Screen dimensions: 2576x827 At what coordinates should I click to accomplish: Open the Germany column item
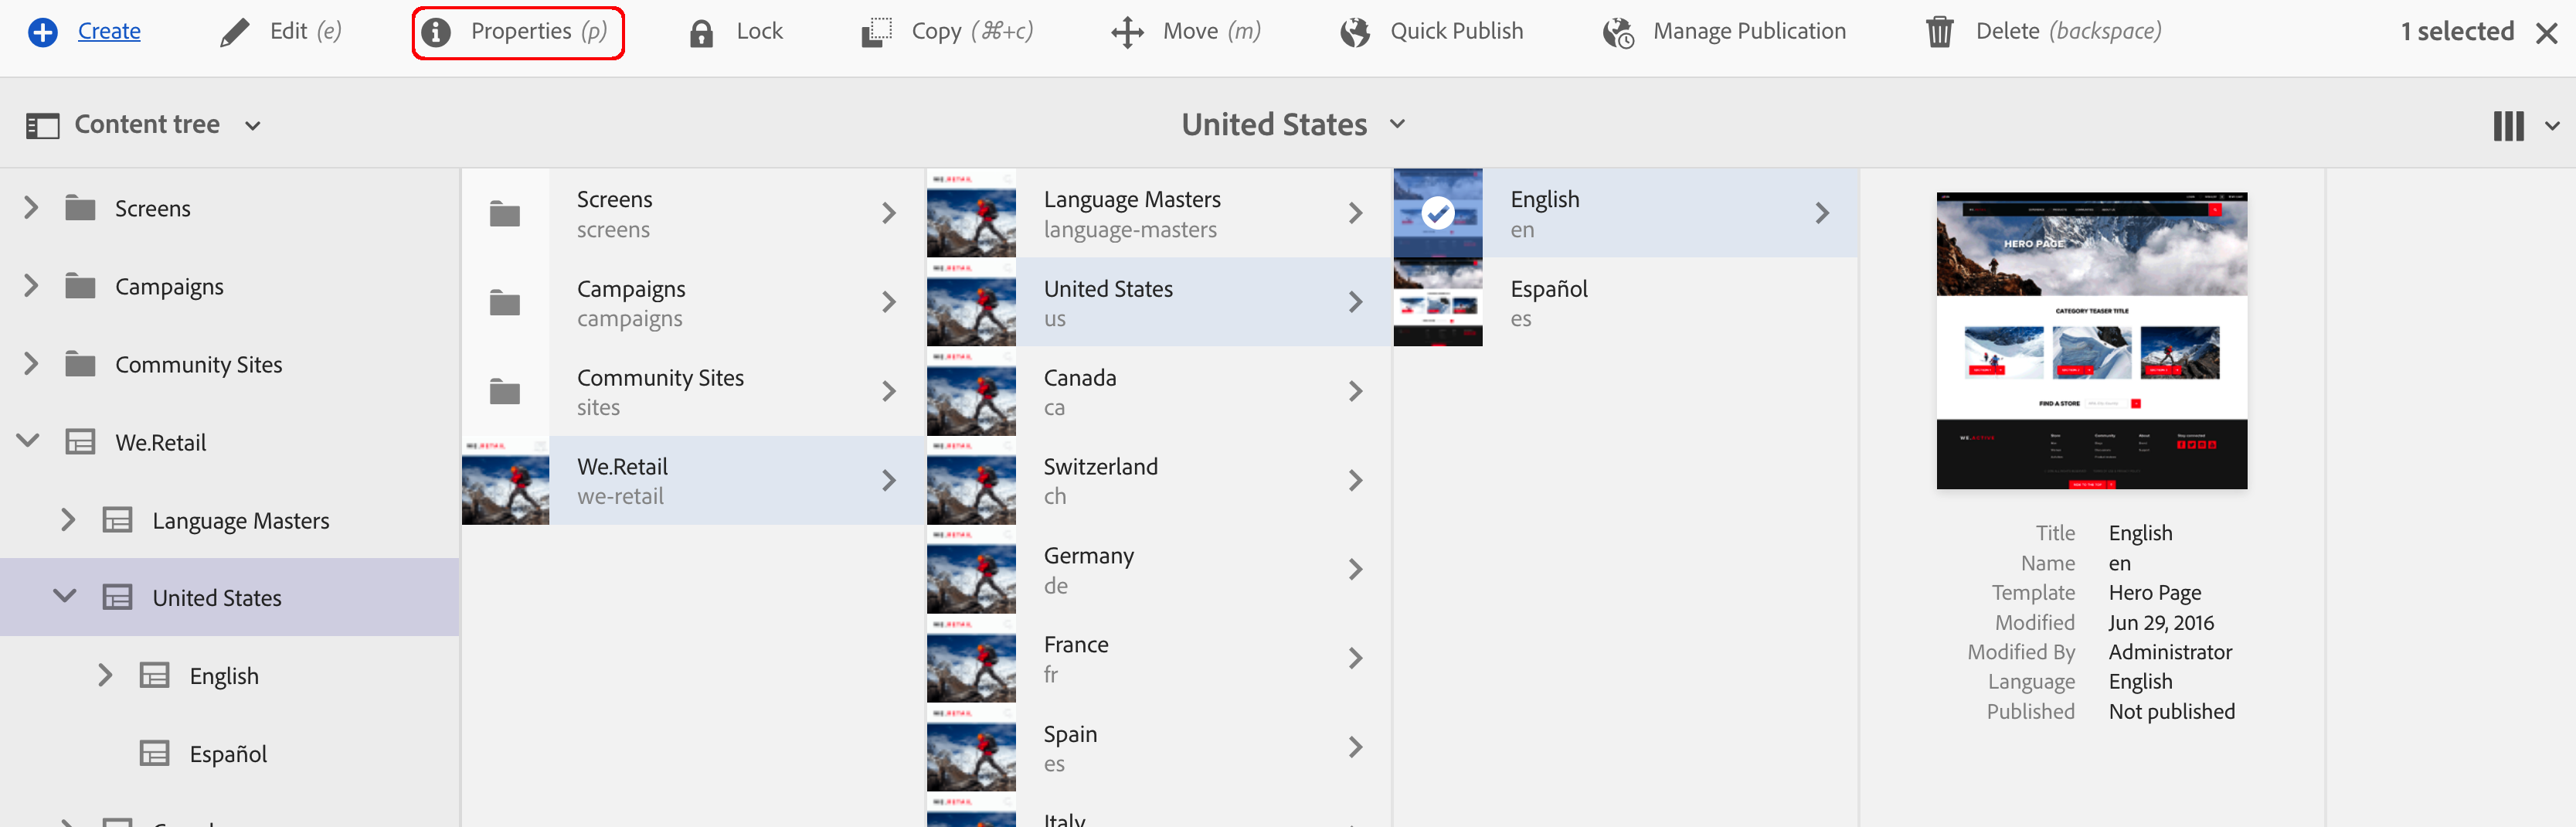click(x=1160, y=569)
